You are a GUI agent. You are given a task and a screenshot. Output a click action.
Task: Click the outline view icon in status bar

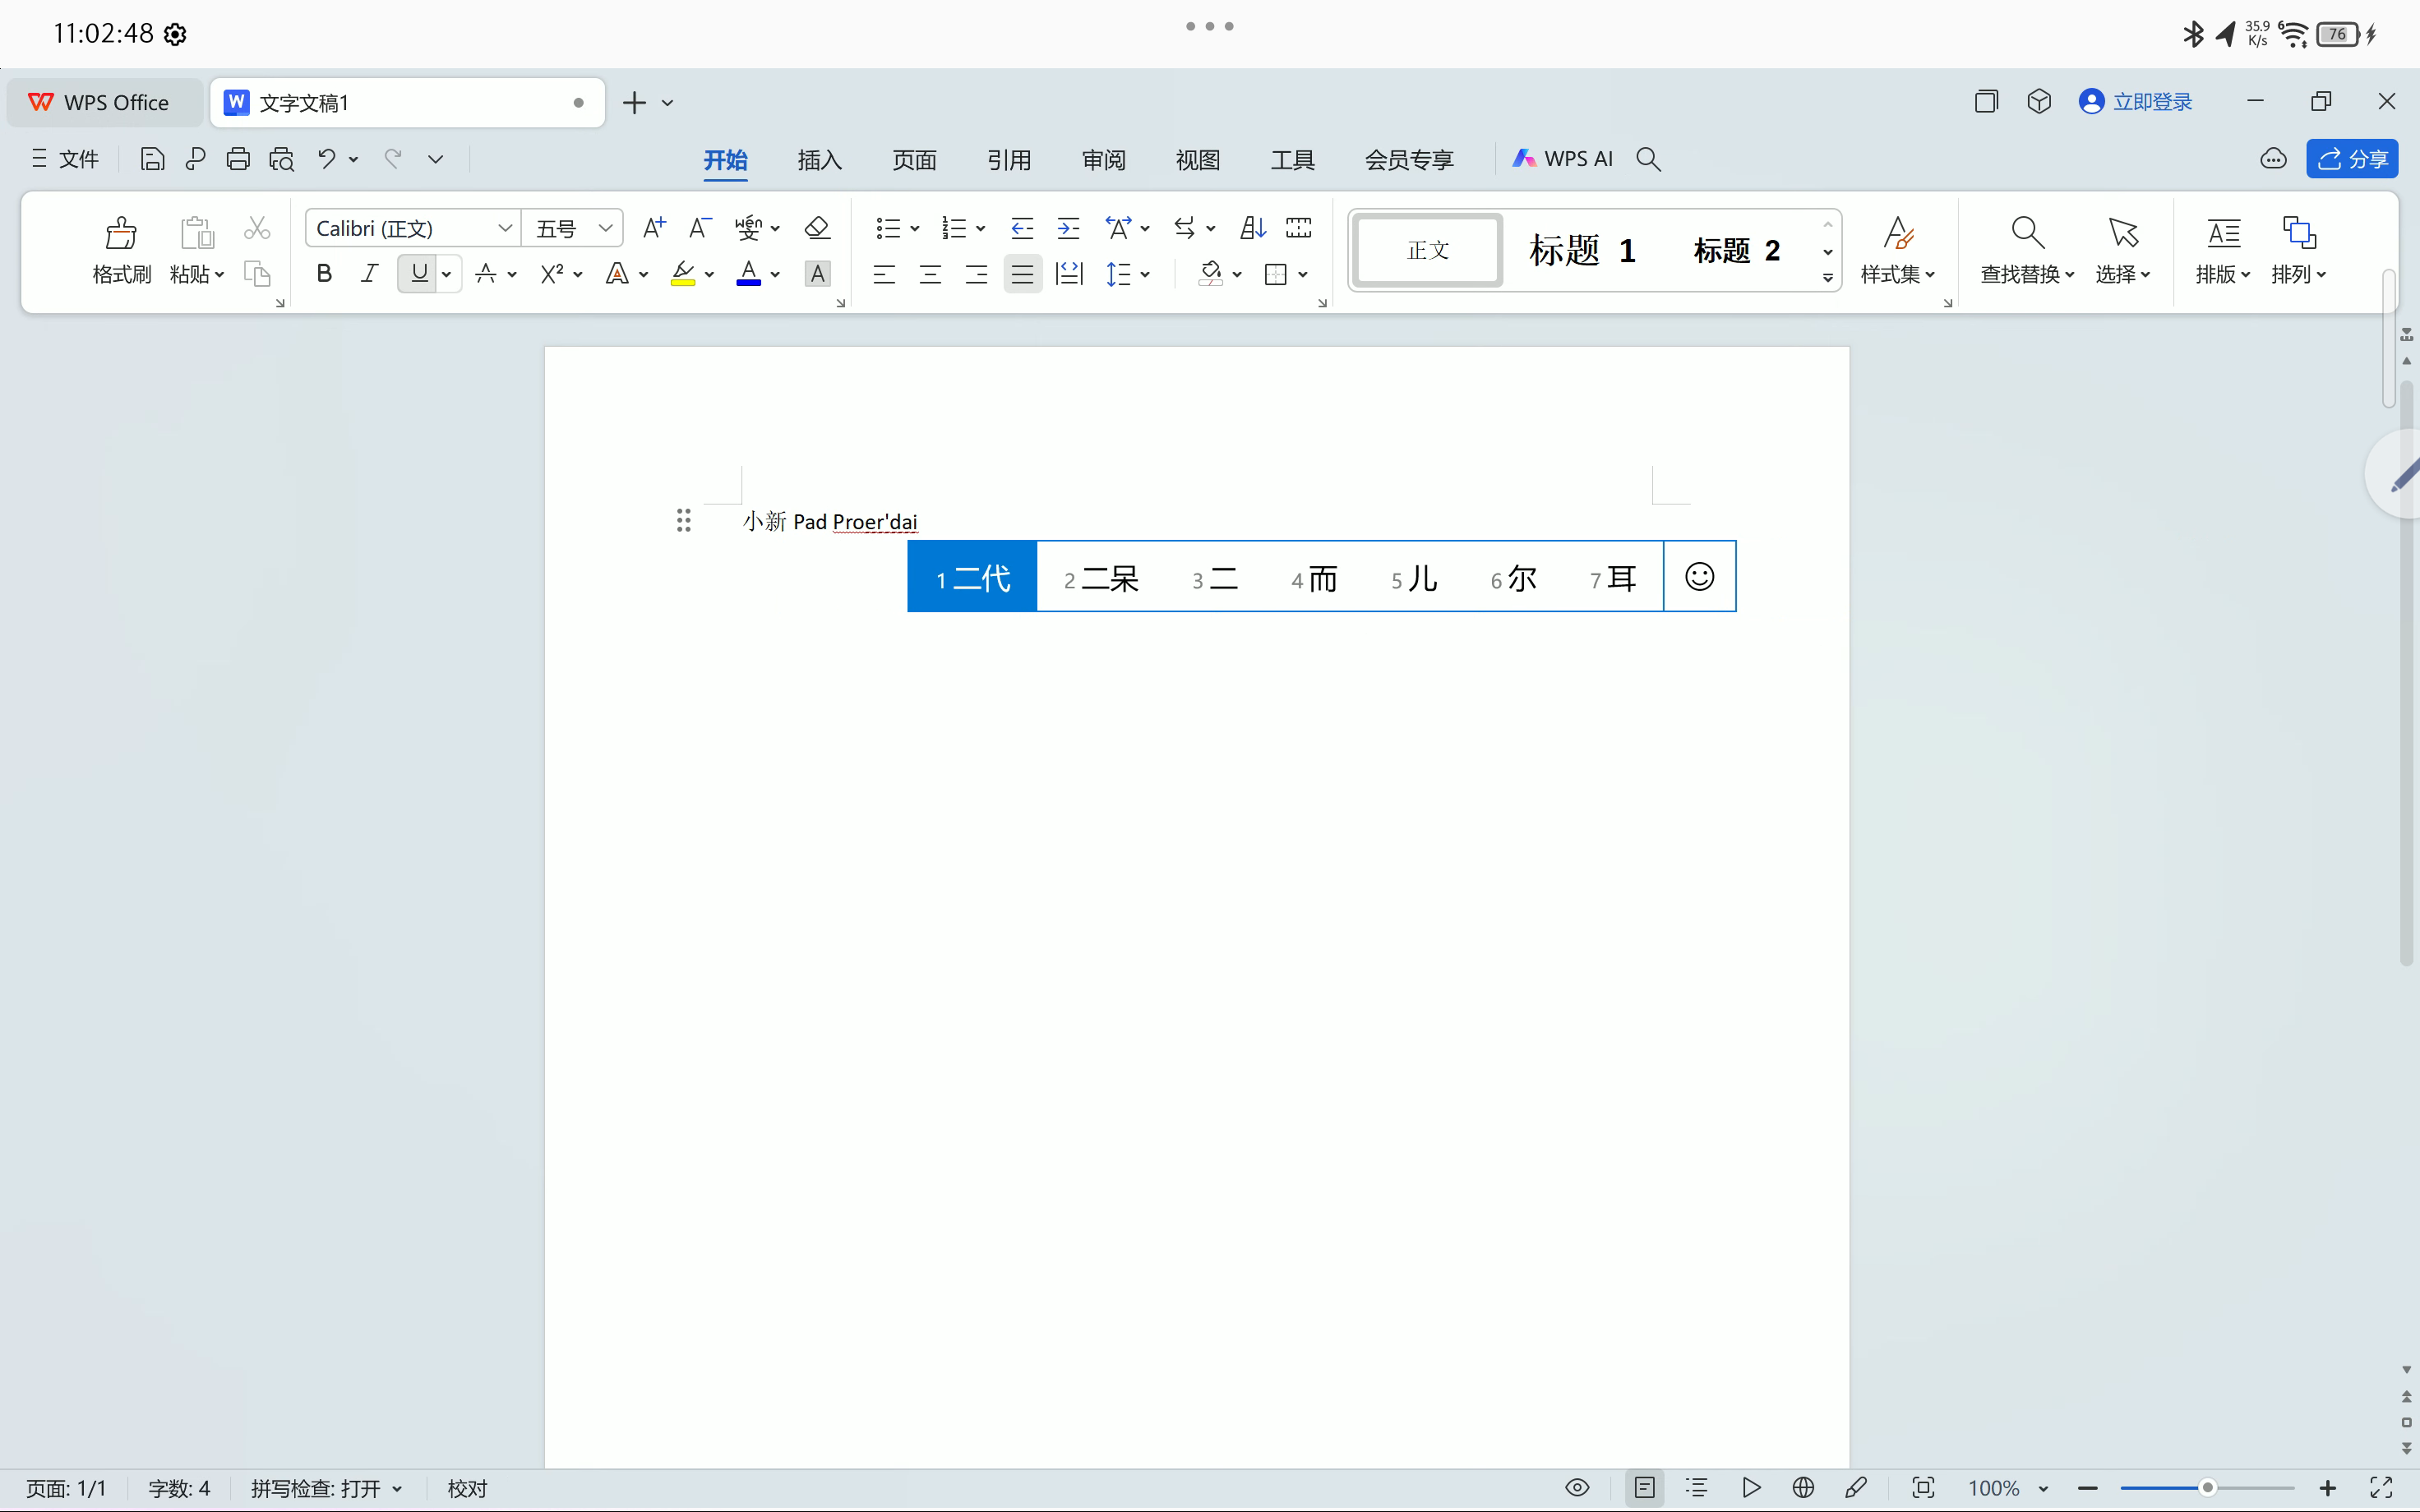(x=1697, y=1487)
